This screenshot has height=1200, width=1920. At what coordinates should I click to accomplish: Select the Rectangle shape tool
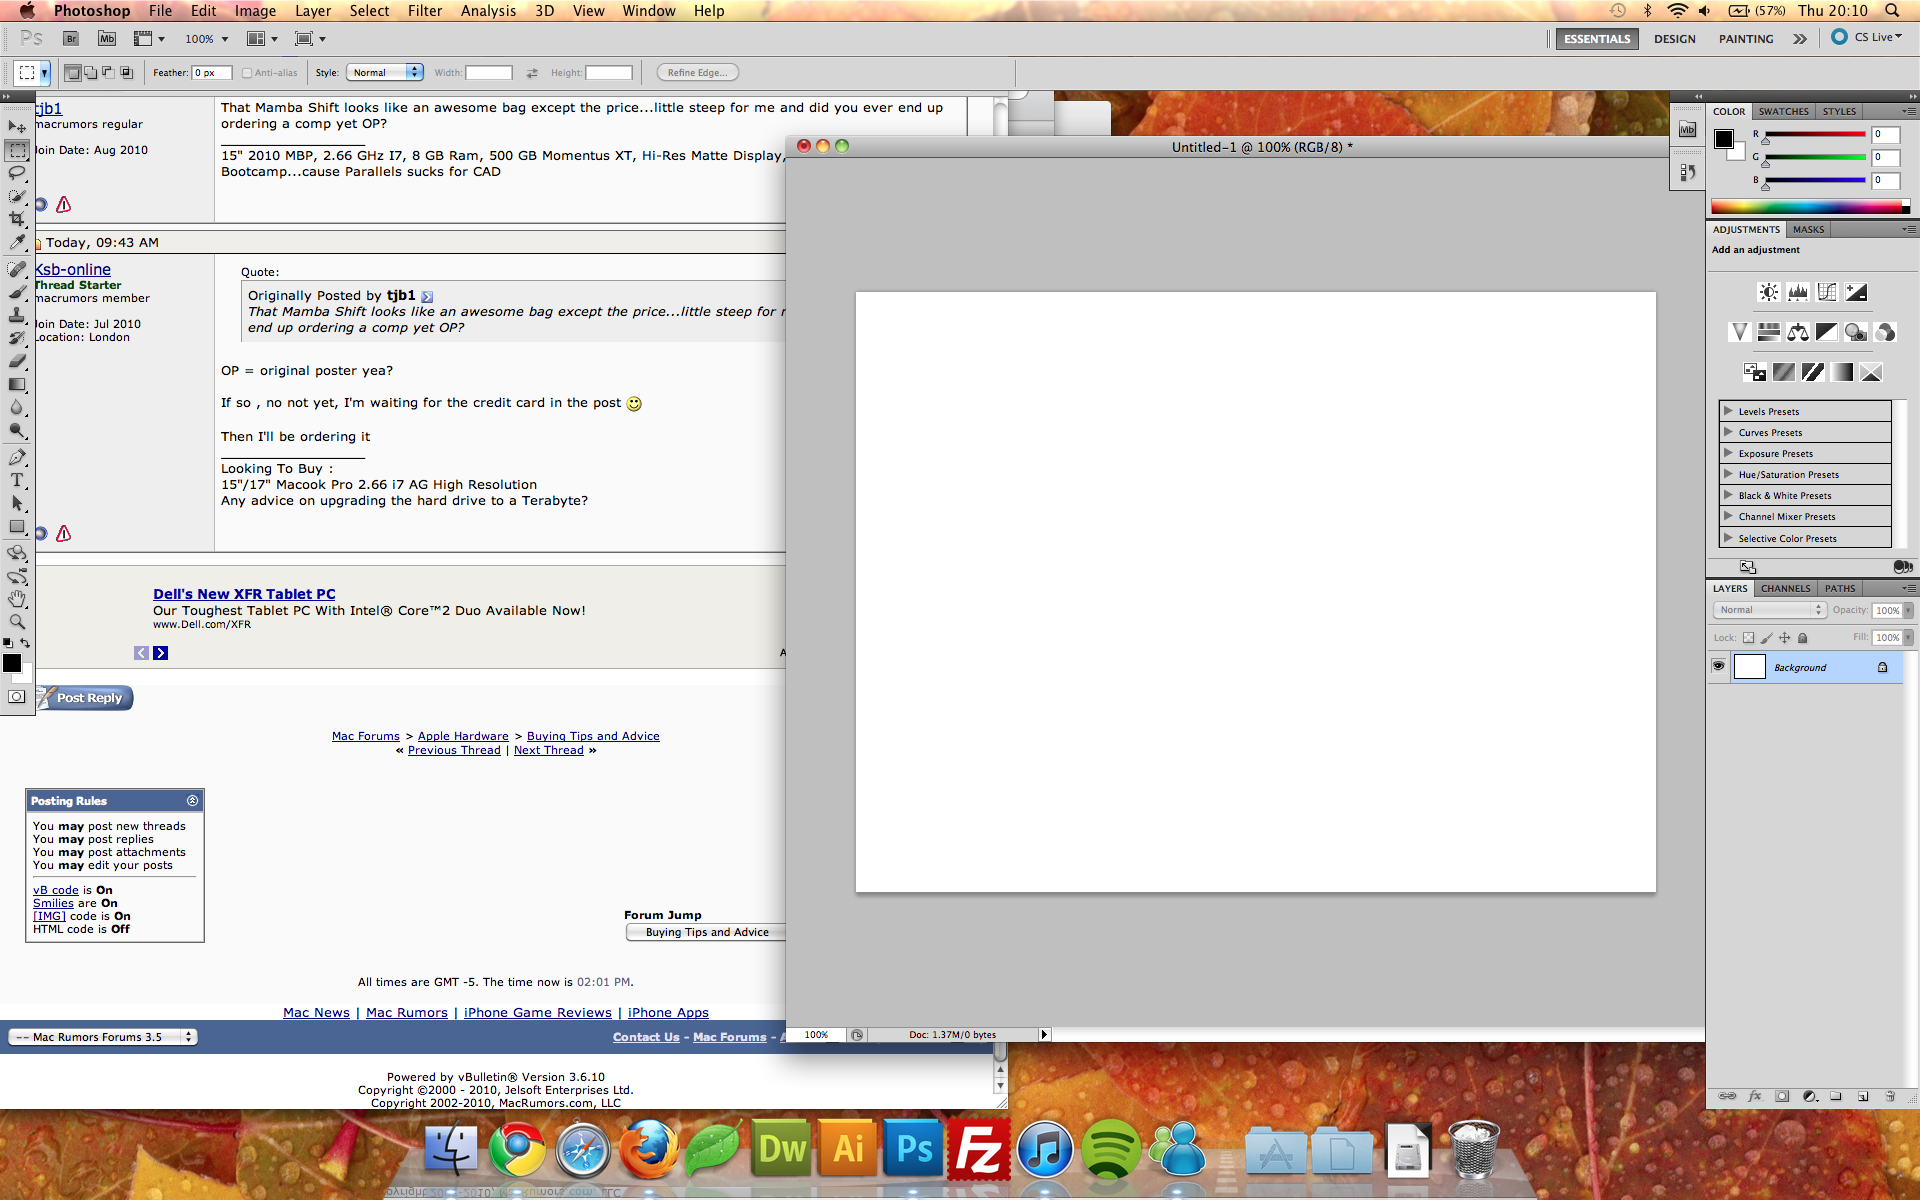17,526
